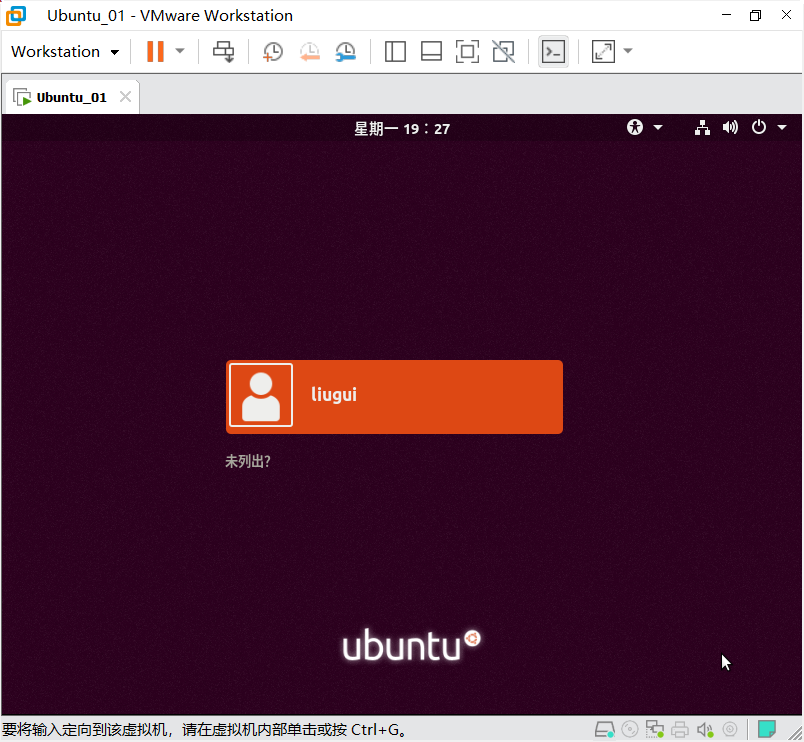Open the Workstation menu
804x742 pixels.
pos(65,52)
